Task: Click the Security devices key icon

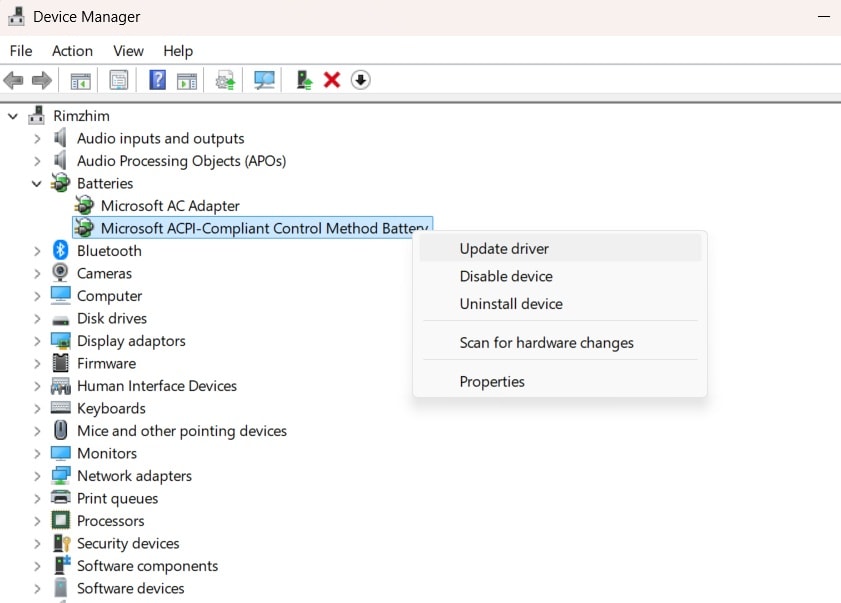Action: (61, 543)
